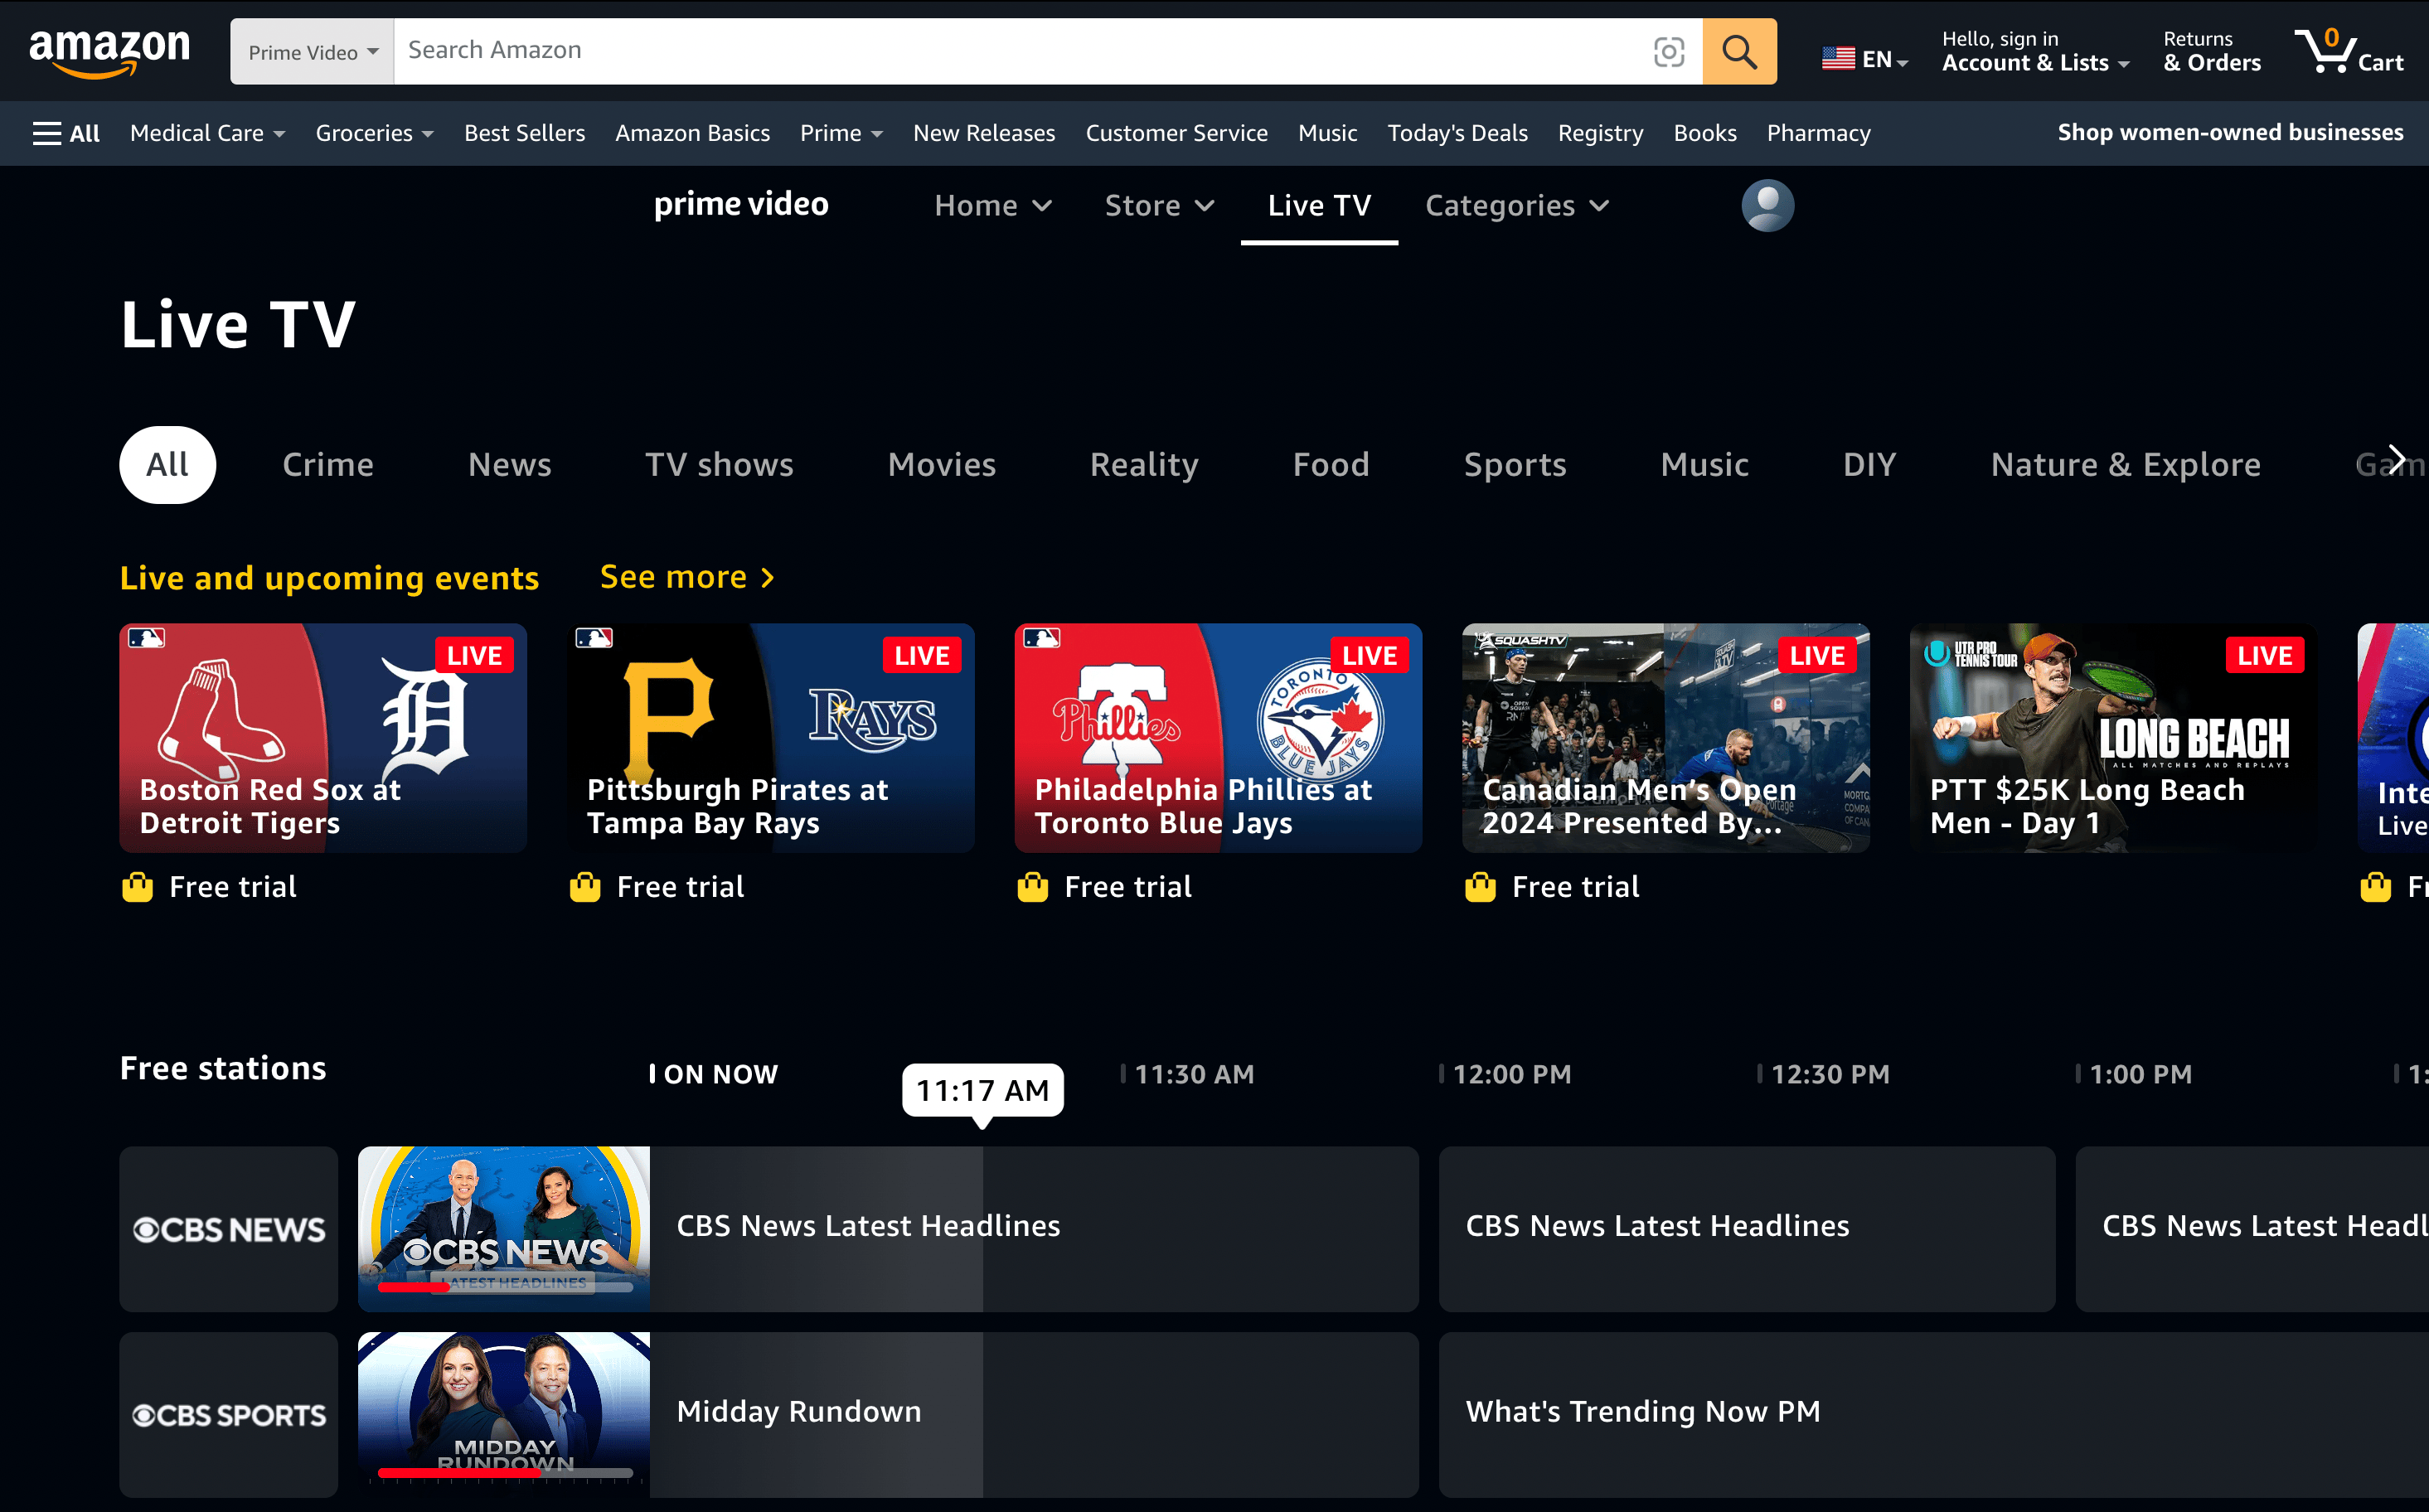The height and width of the screenshot is (1512, 2429).
Task: Select 12:00 PM CBS News Latest Headlines
Action: 1747,1229
